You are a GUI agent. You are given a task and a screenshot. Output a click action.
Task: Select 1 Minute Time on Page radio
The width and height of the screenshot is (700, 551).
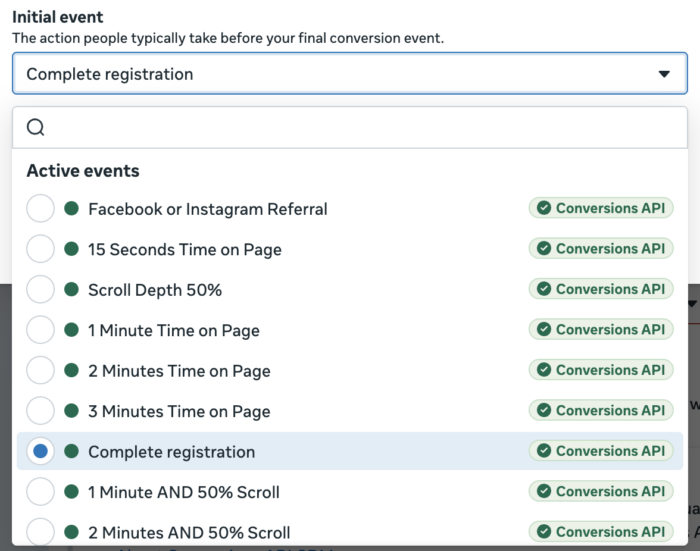point(40,330)
